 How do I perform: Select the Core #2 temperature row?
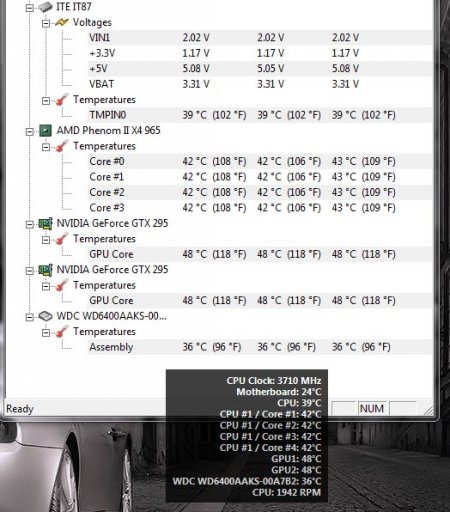pos(260,192)
